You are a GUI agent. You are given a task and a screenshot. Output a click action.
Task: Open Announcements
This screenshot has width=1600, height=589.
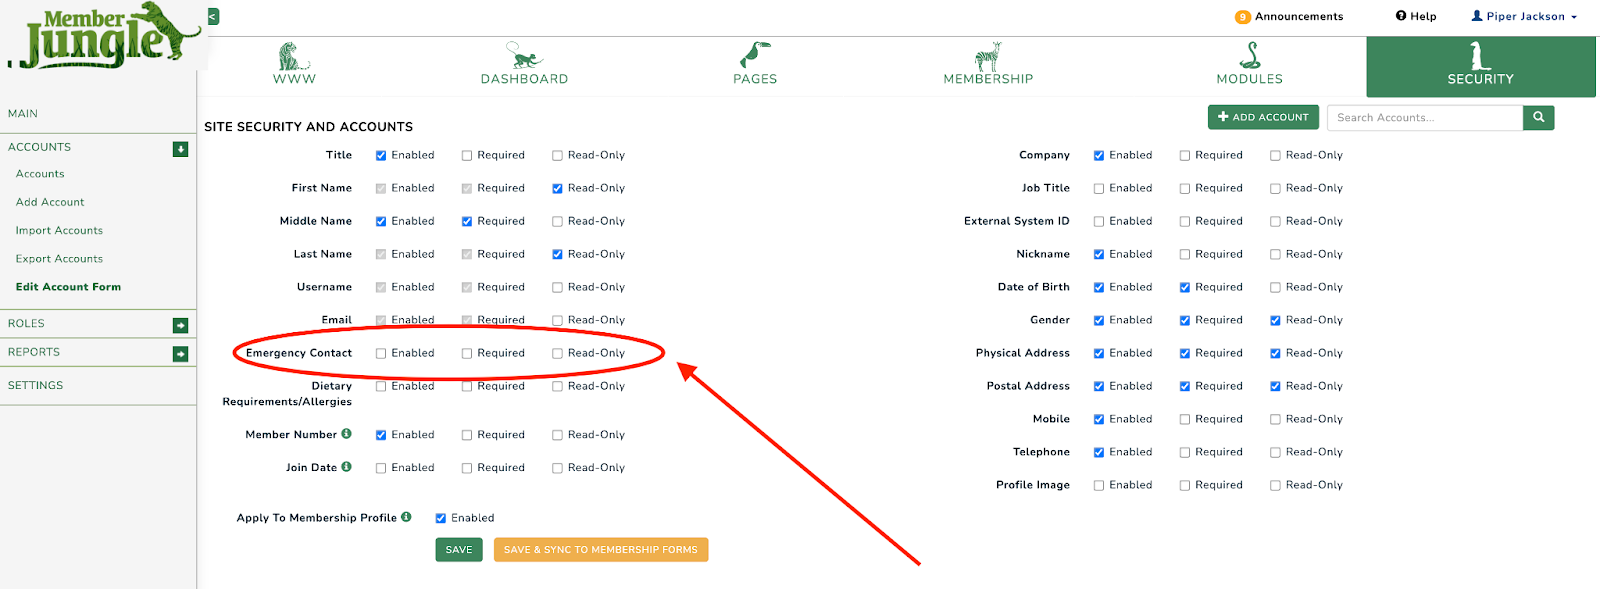[x=1299, y=16]
